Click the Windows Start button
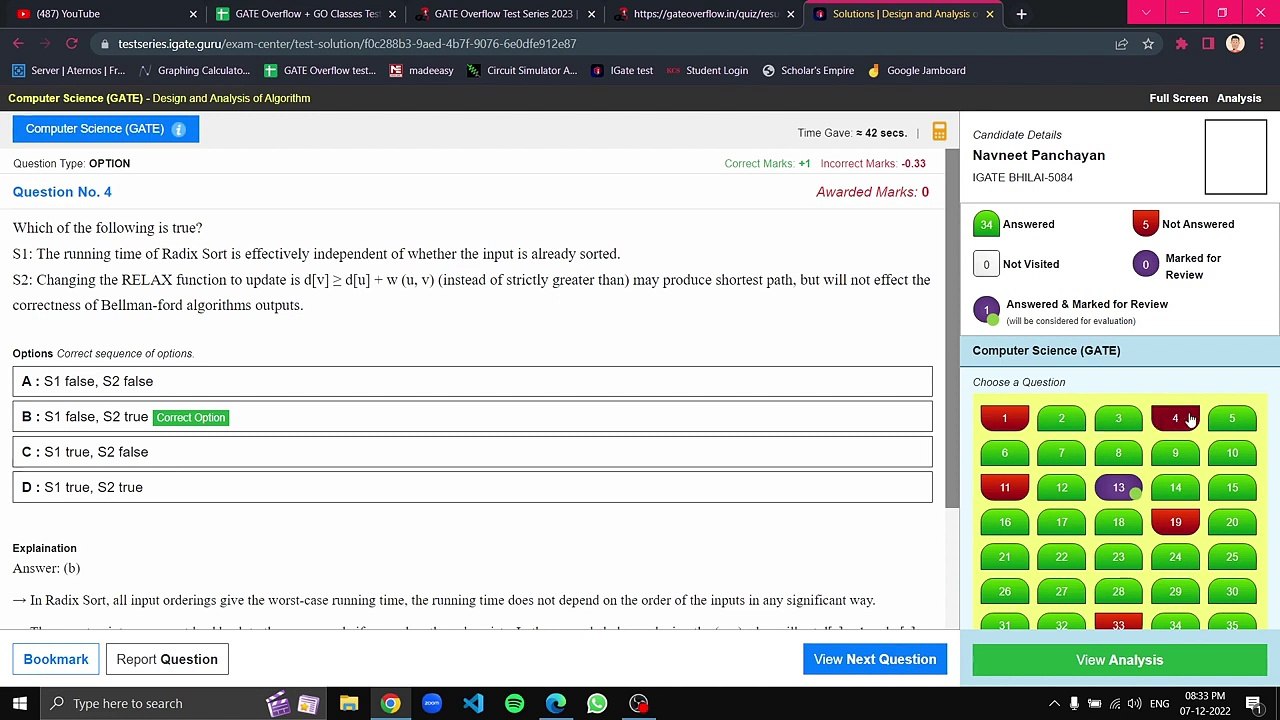 pos(19,703)
